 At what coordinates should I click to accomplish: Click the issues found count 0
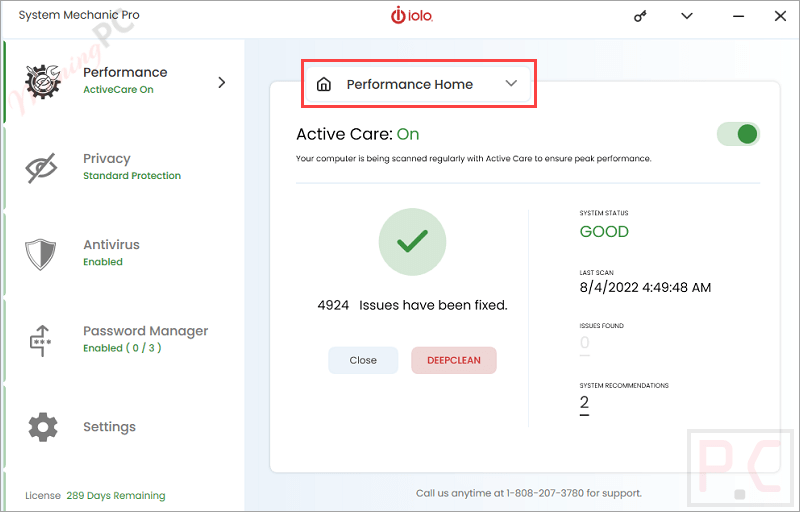(x=584, y=343)
